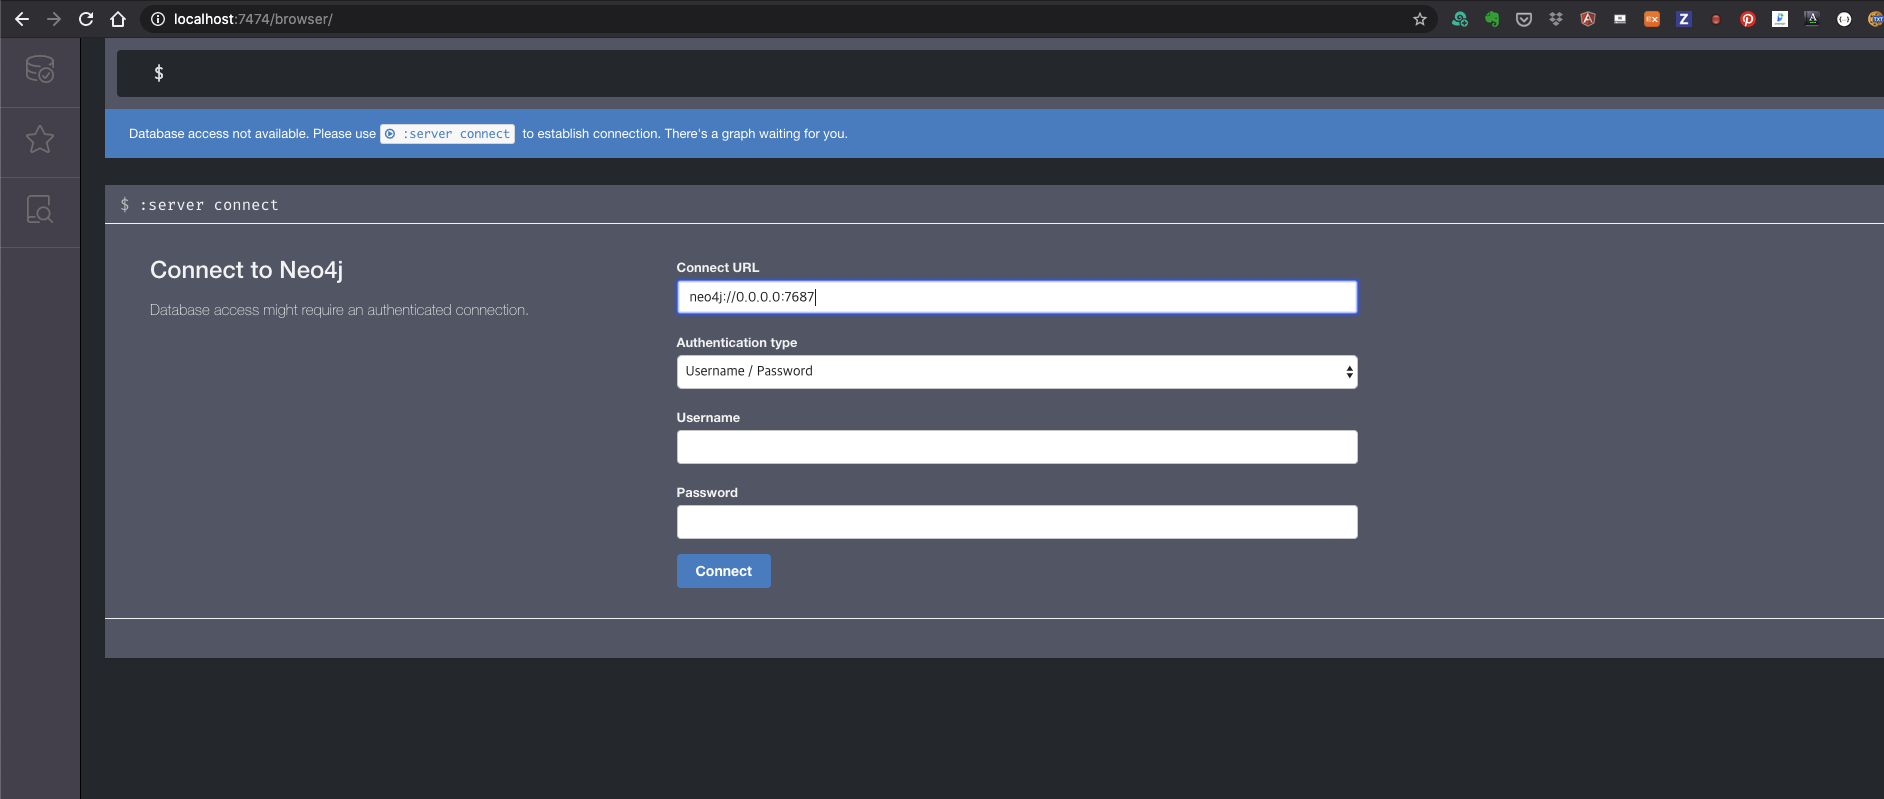This screenshot has height=799, width=1884.
Task: Open the blue Z extension icon
Action: 1684,19
